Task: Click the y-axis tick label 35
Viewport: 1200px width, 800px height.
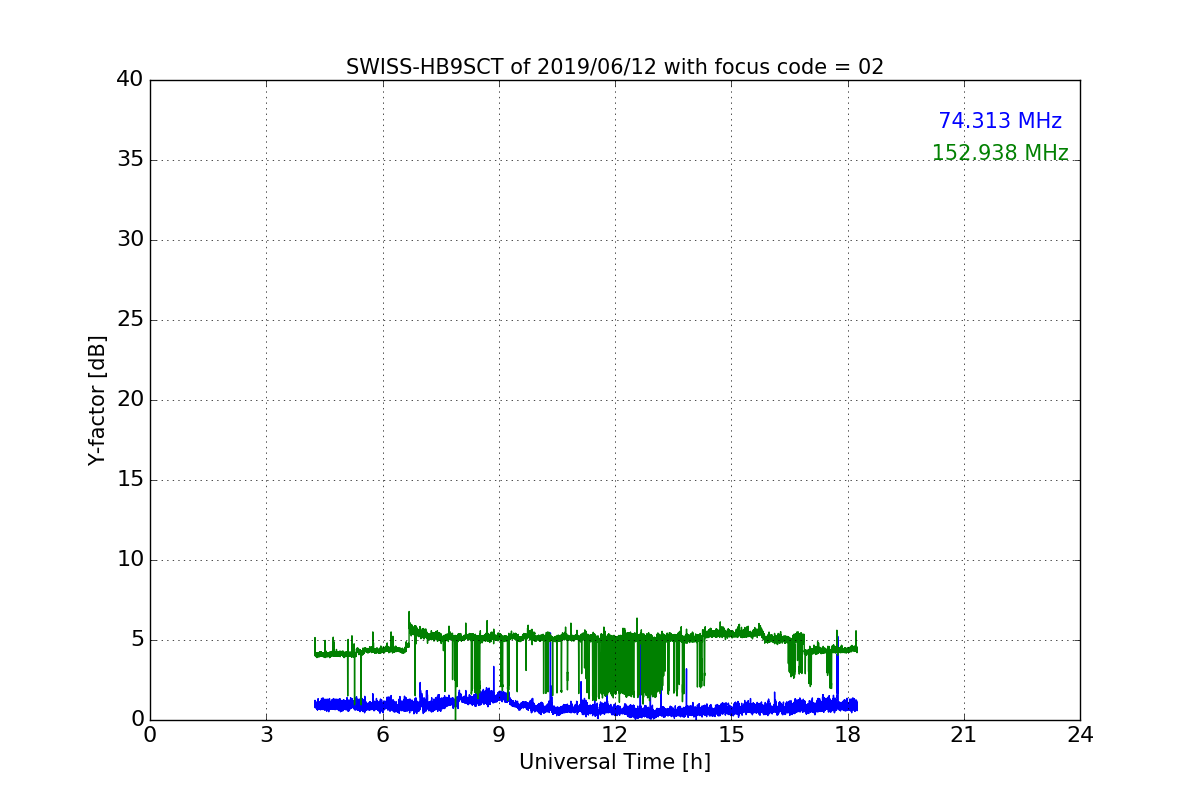Action: [x=130, y=159]
